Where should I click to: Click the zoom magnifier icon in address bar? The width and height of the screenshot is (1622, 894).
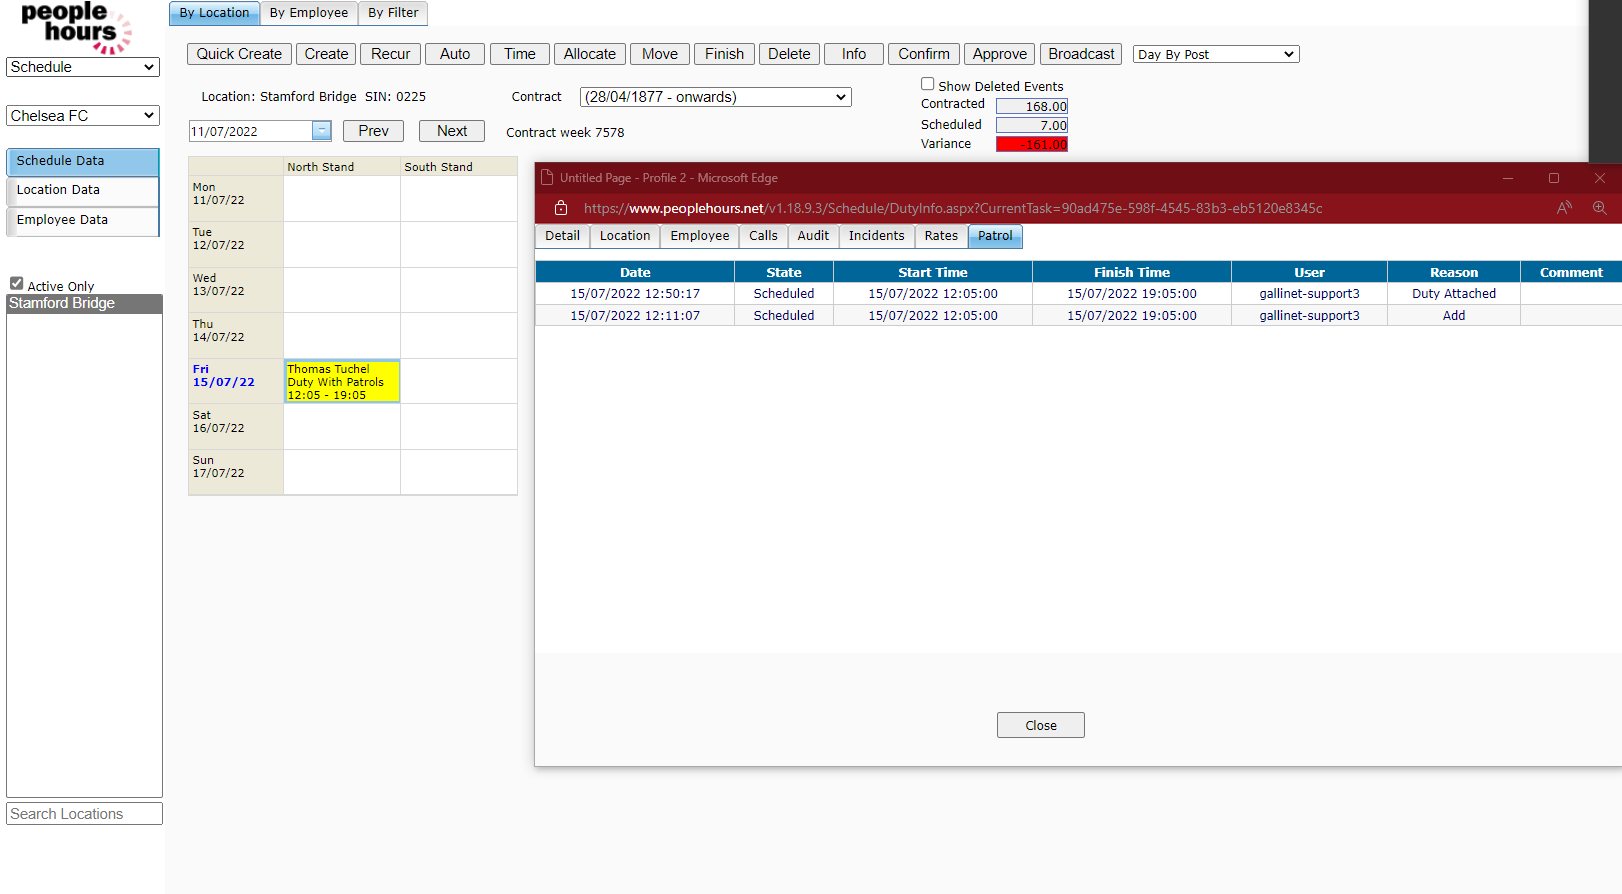(x=1599, y=208)
